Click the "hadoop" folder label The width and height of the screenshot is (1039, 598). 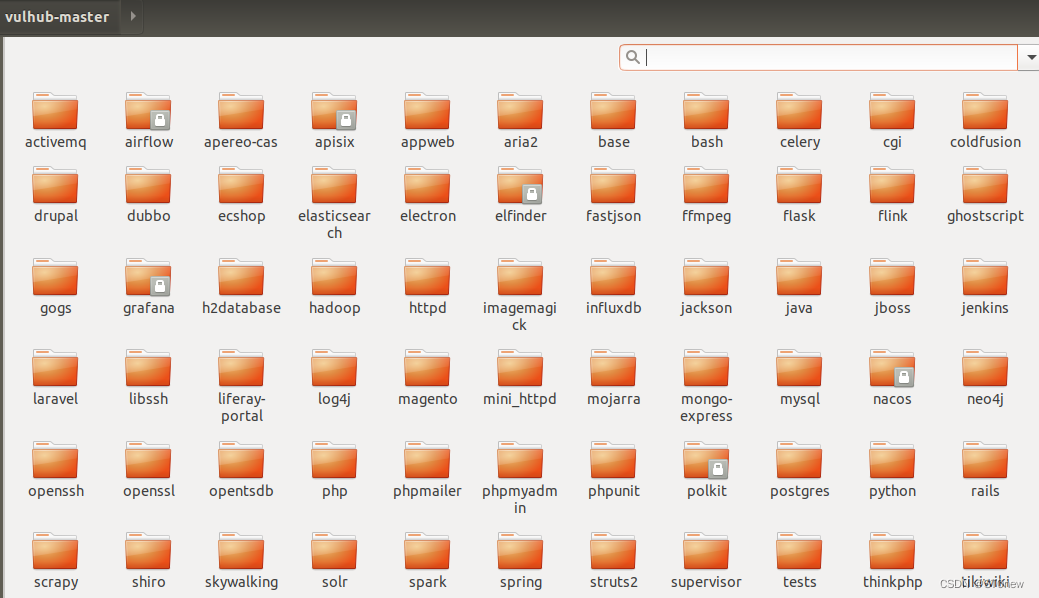pos(335,308)
